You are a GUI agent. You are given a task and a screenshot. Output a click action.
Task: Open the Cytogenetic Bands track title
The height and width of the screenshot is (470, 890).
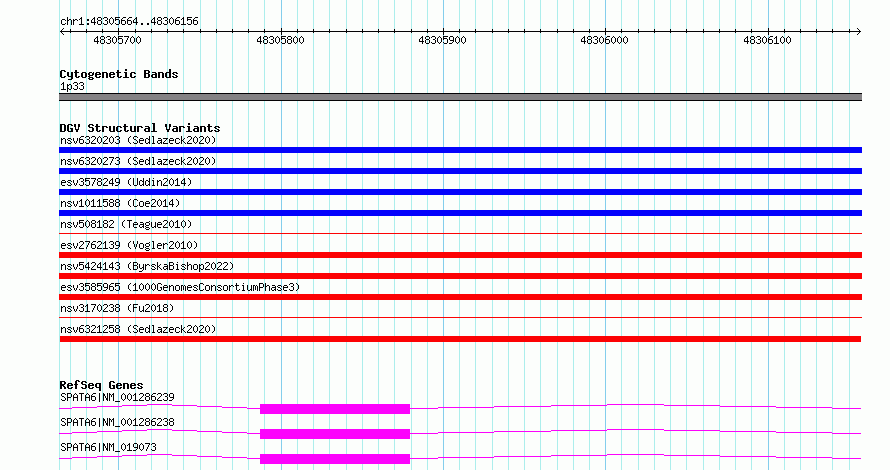click(119, 74)
